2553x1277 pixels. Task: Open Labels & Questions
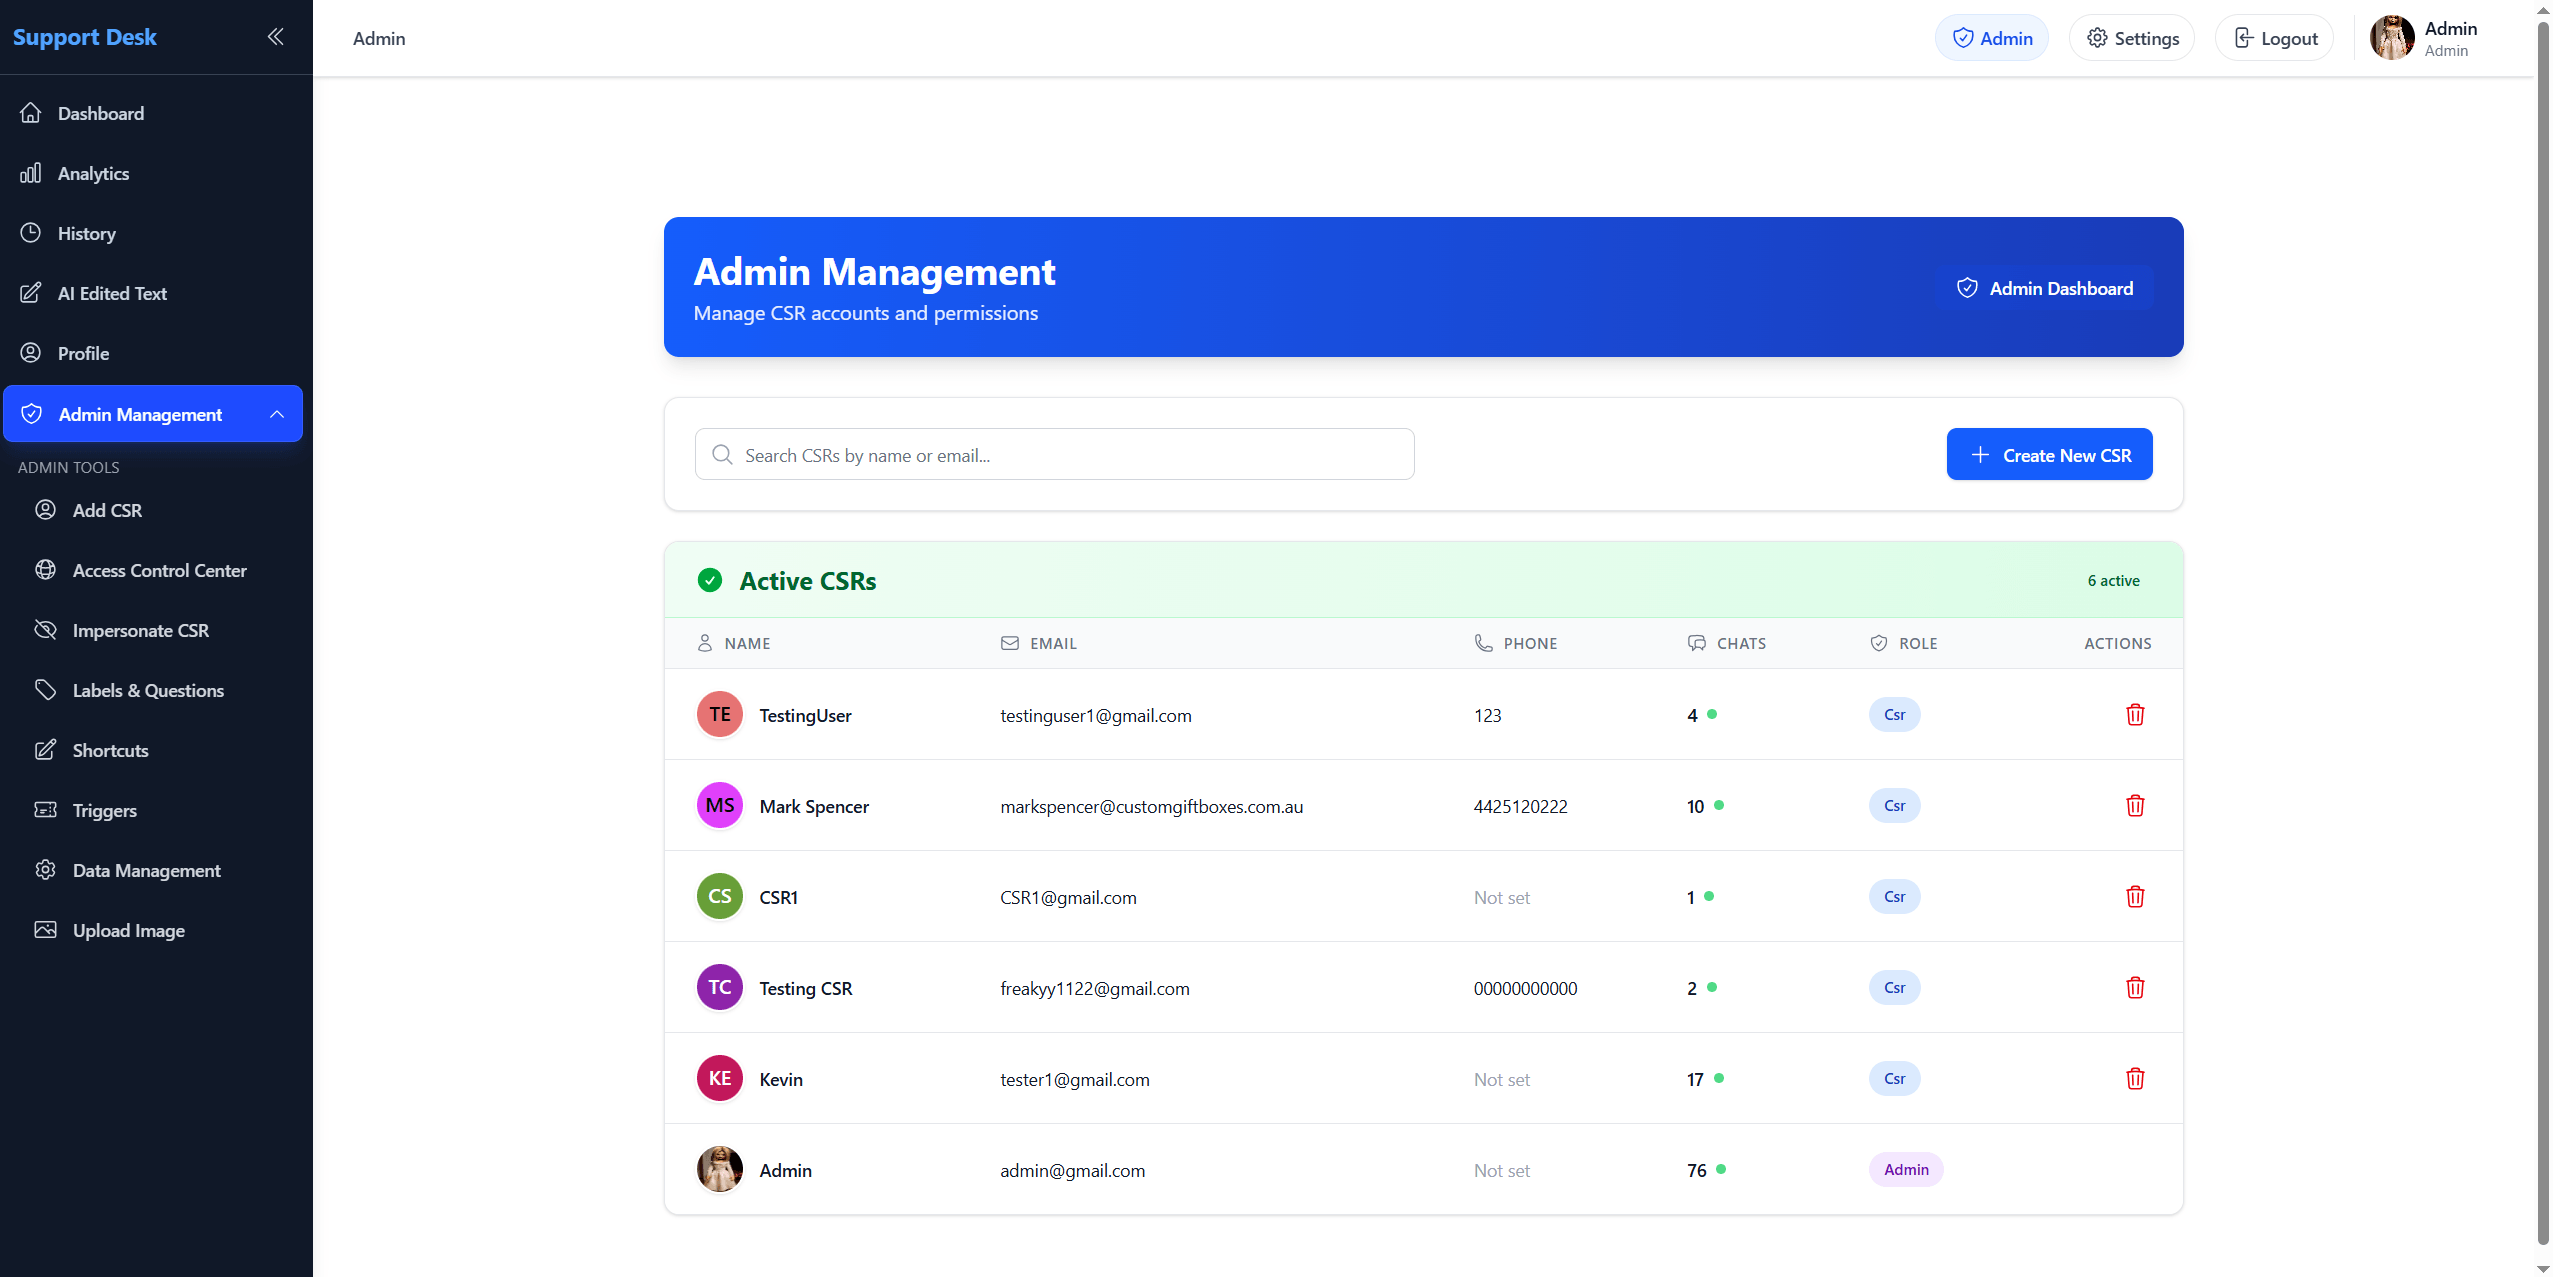click(148, 689)
